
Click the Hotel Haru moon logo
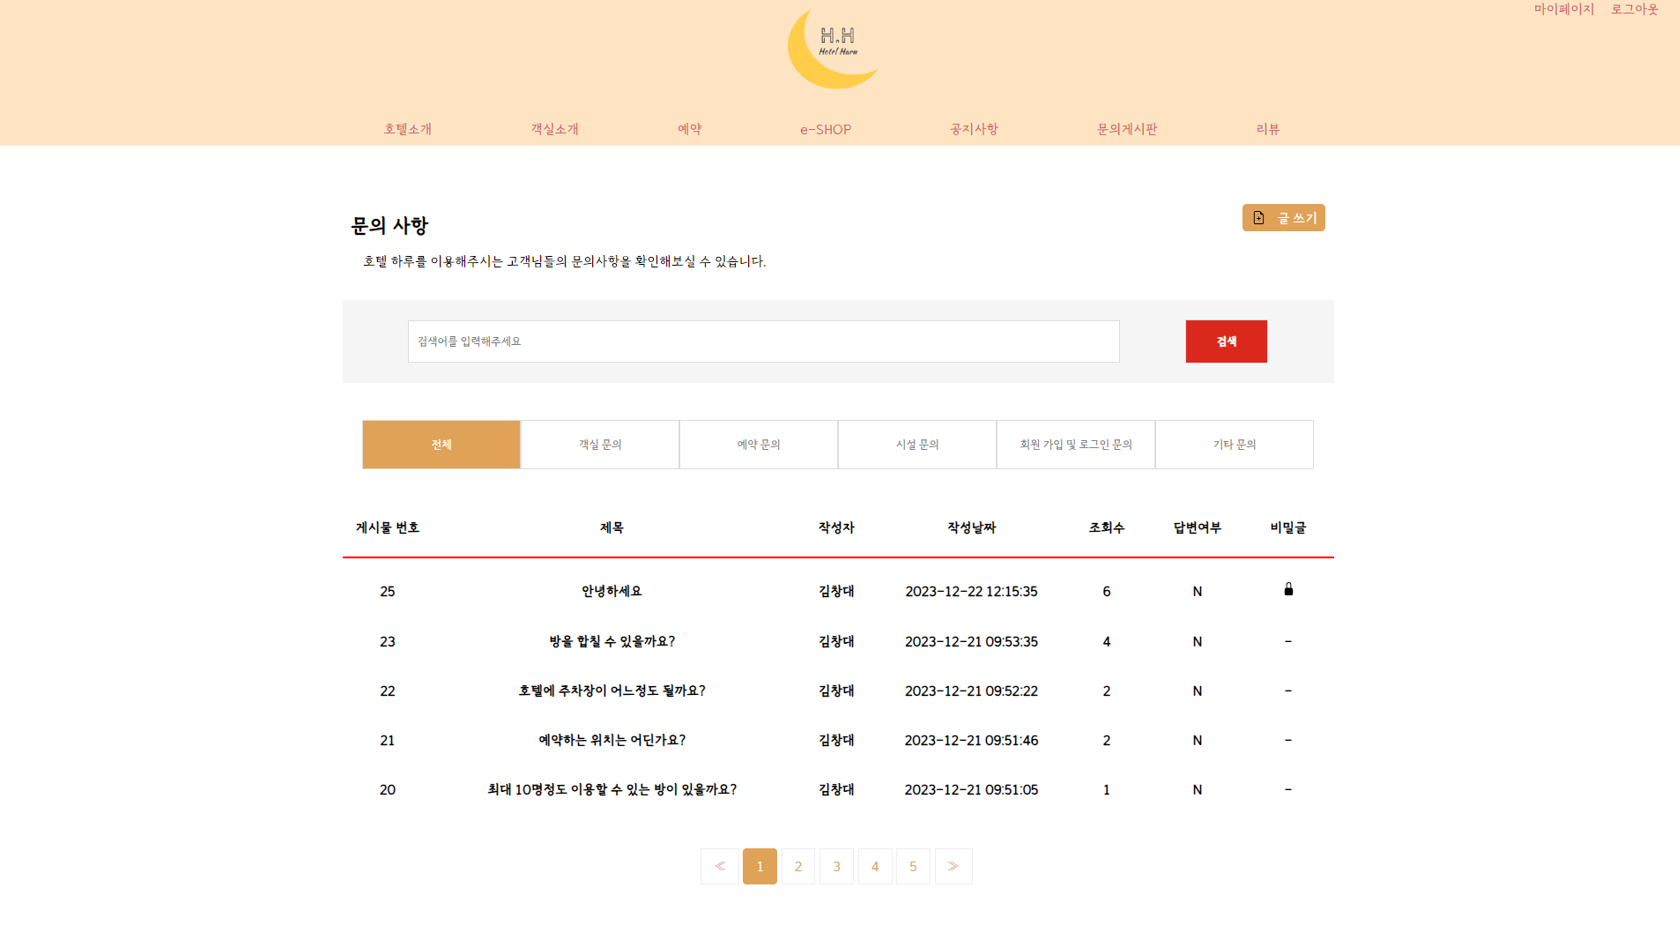pos(834,49)
